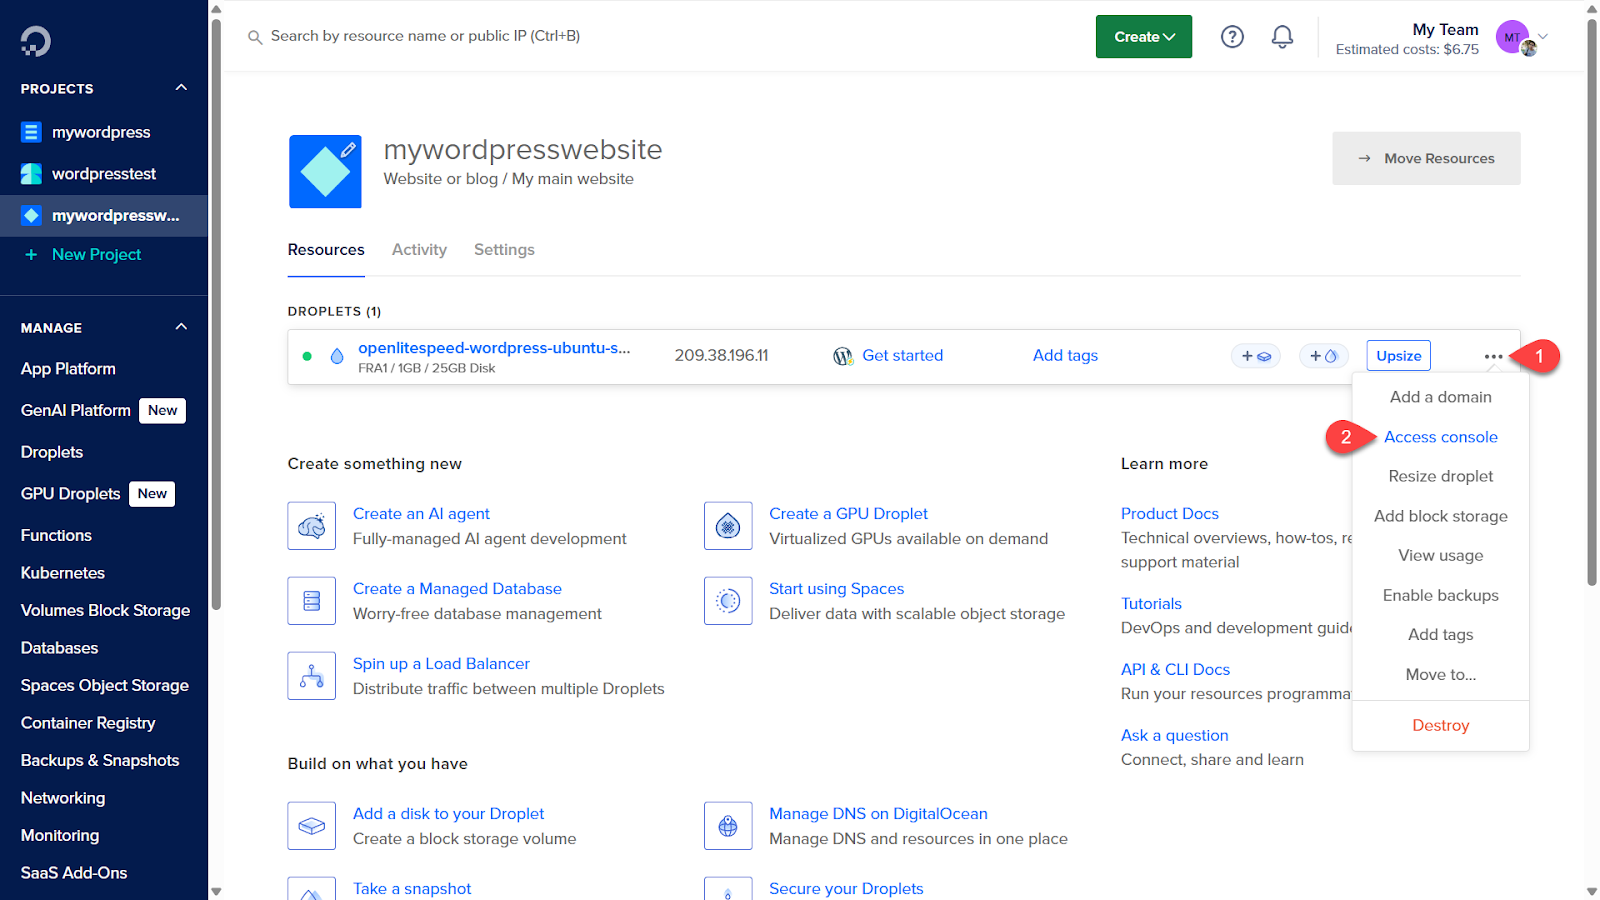The height and width of the screenshot is (900, 1600).
Task: Open the Tutorials link
Action: coord(1151,604)
